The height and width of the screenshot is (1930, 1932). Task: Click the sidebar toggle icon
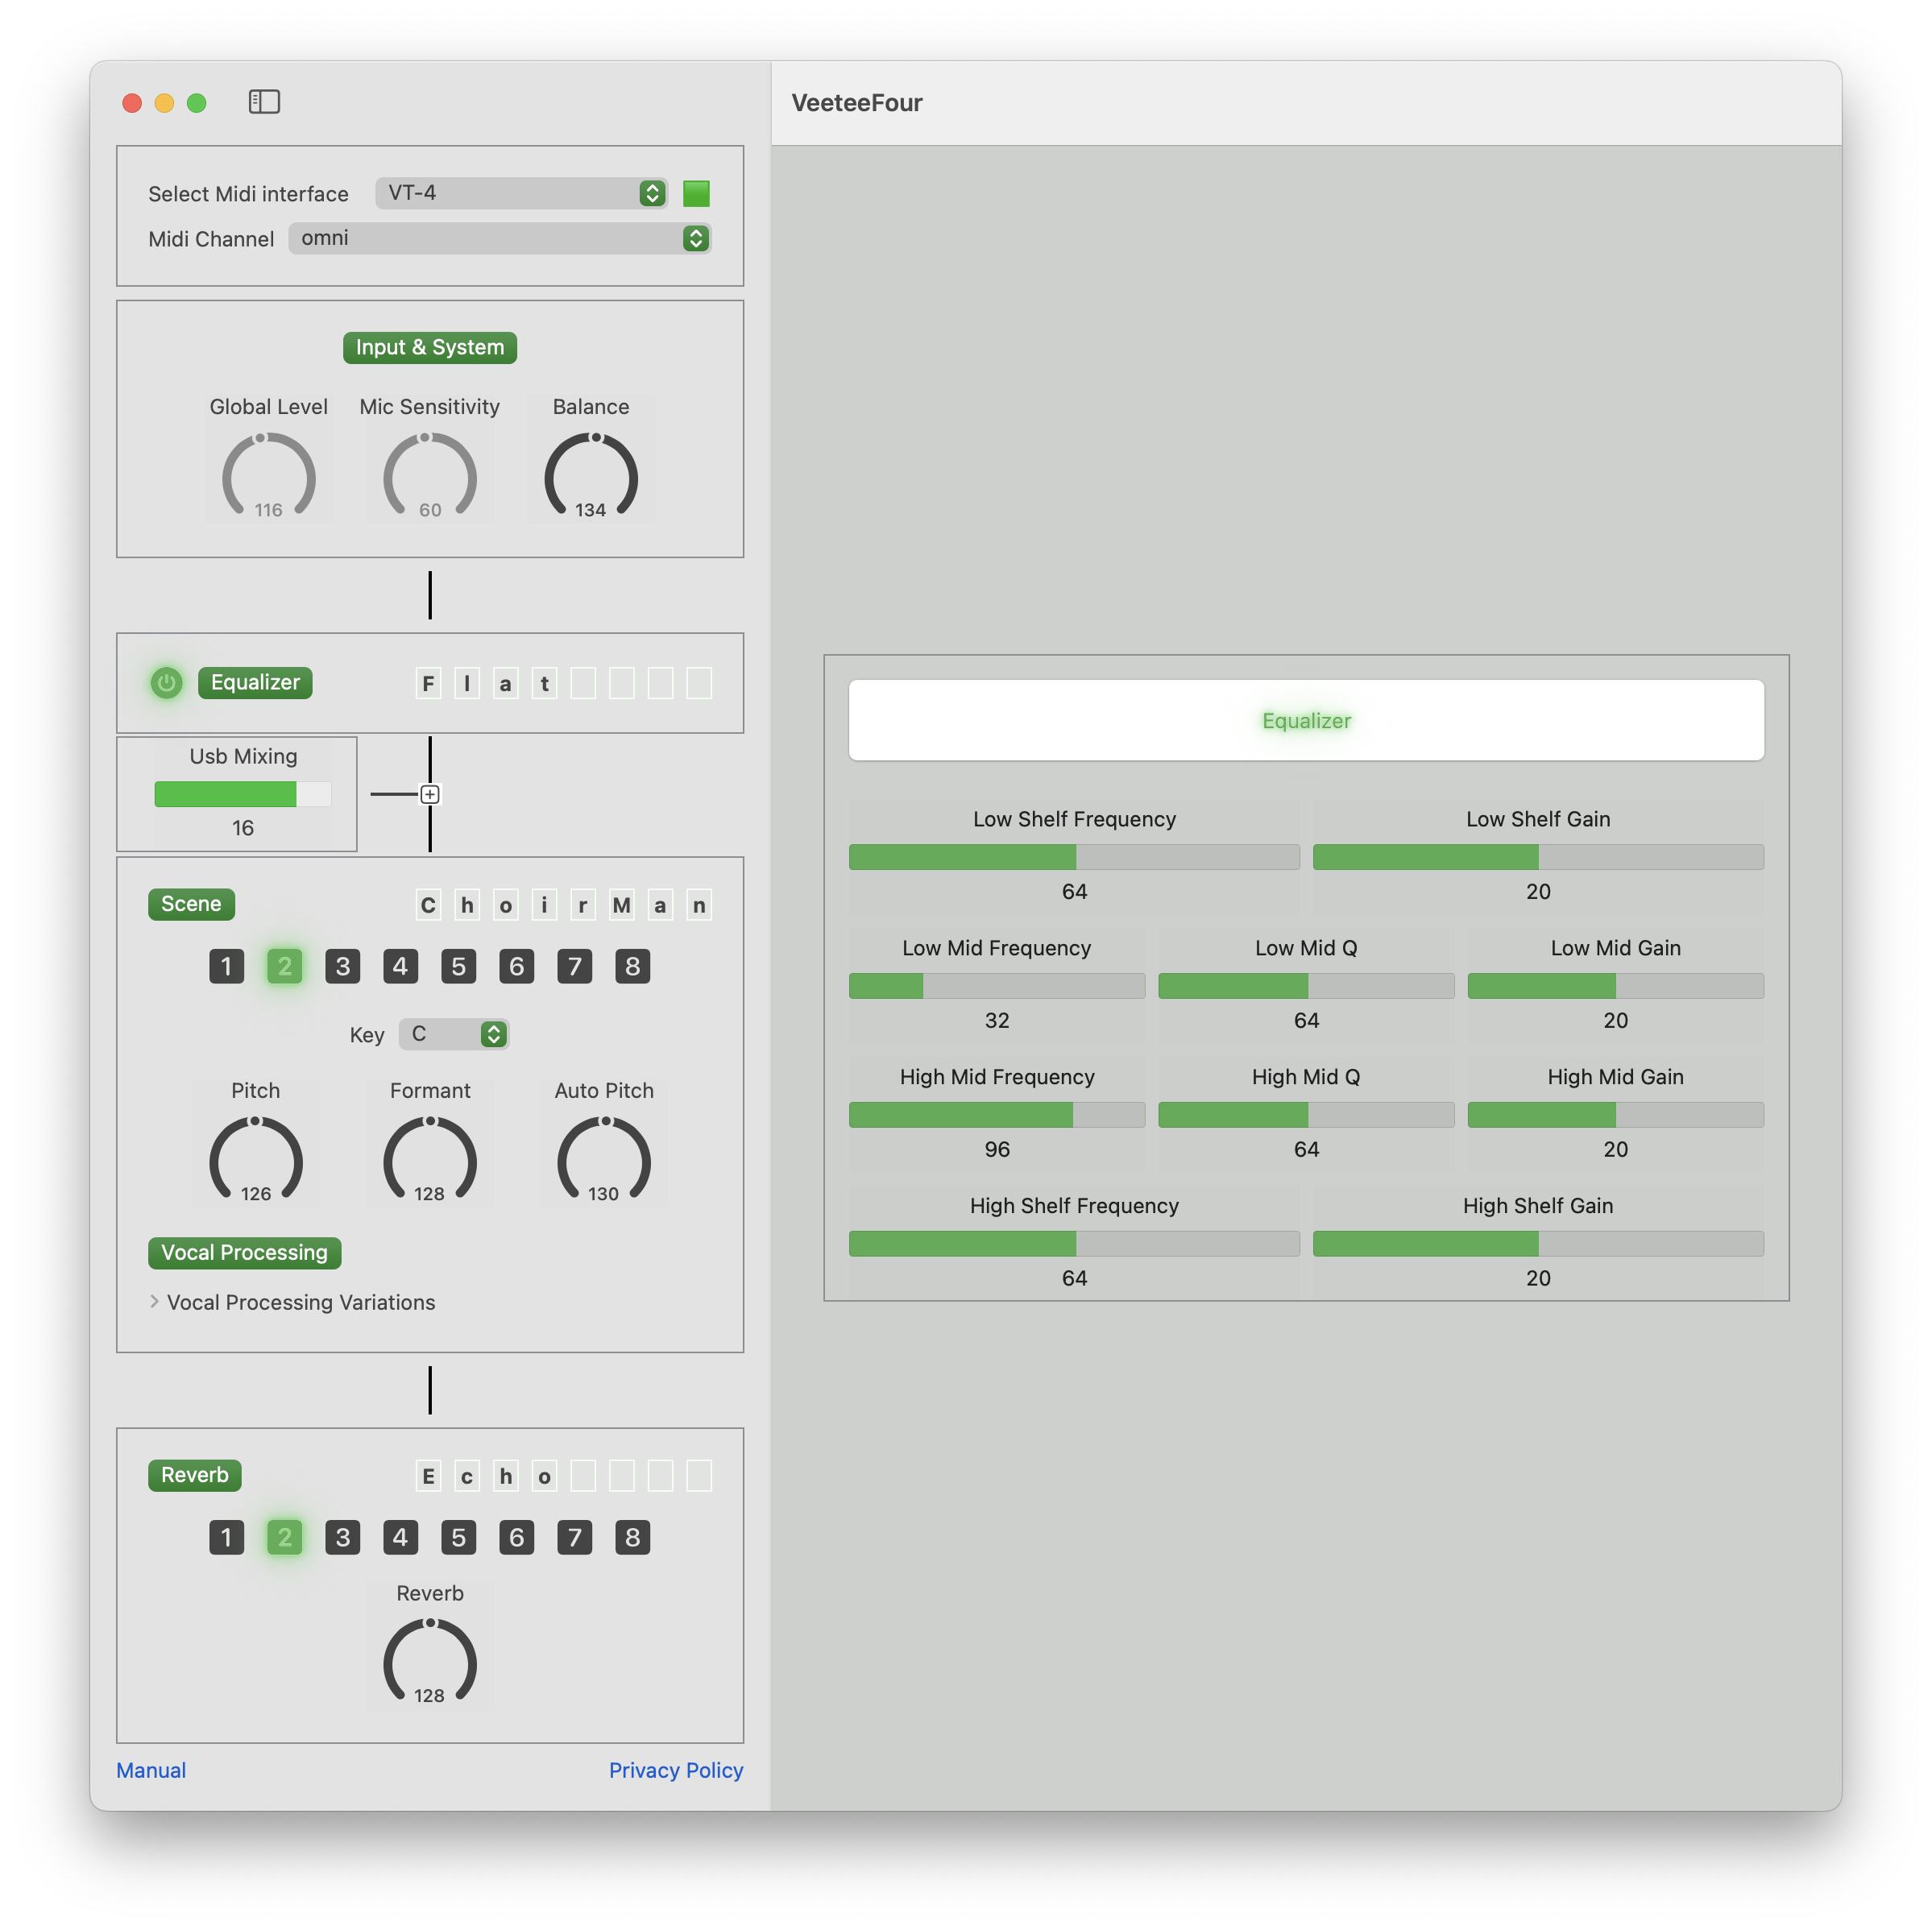(x=268, y=102)
